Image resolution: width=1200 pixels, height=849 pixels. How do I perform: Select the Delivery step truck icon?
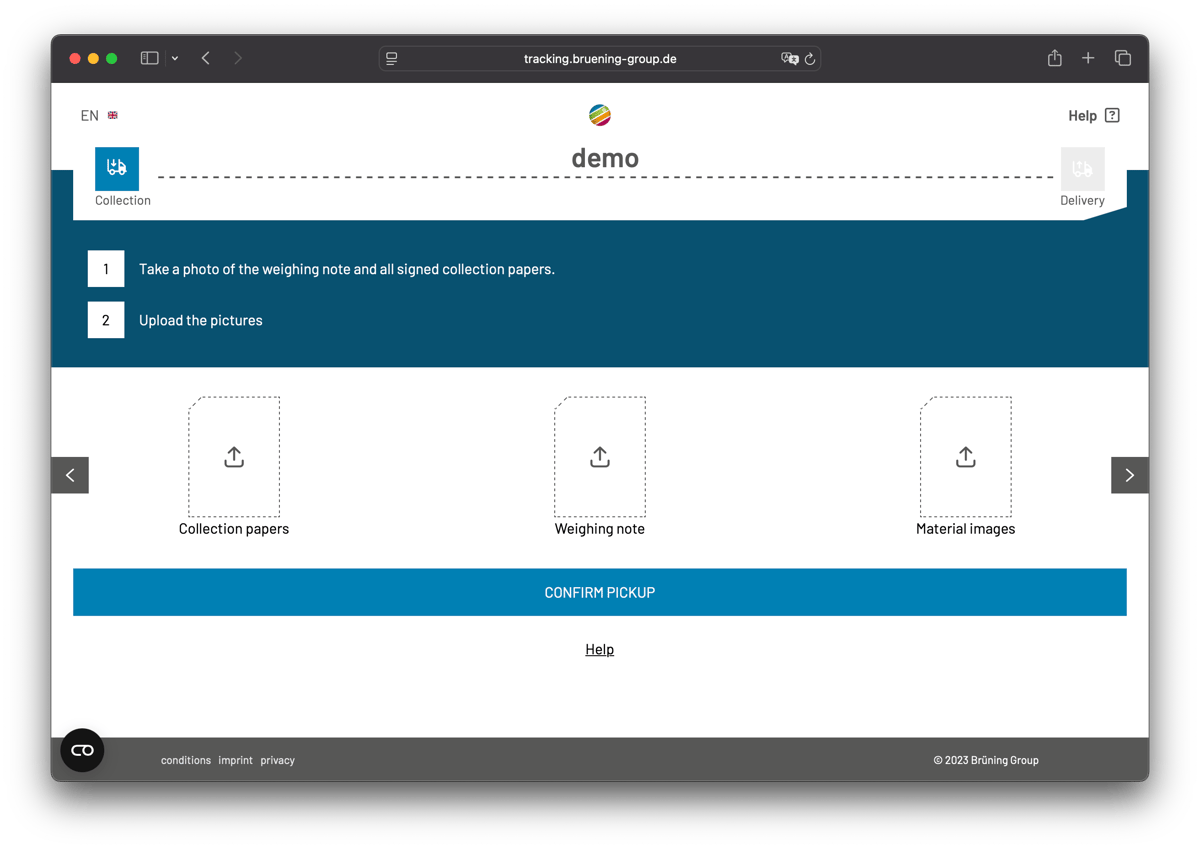[x=1082, y=168]
